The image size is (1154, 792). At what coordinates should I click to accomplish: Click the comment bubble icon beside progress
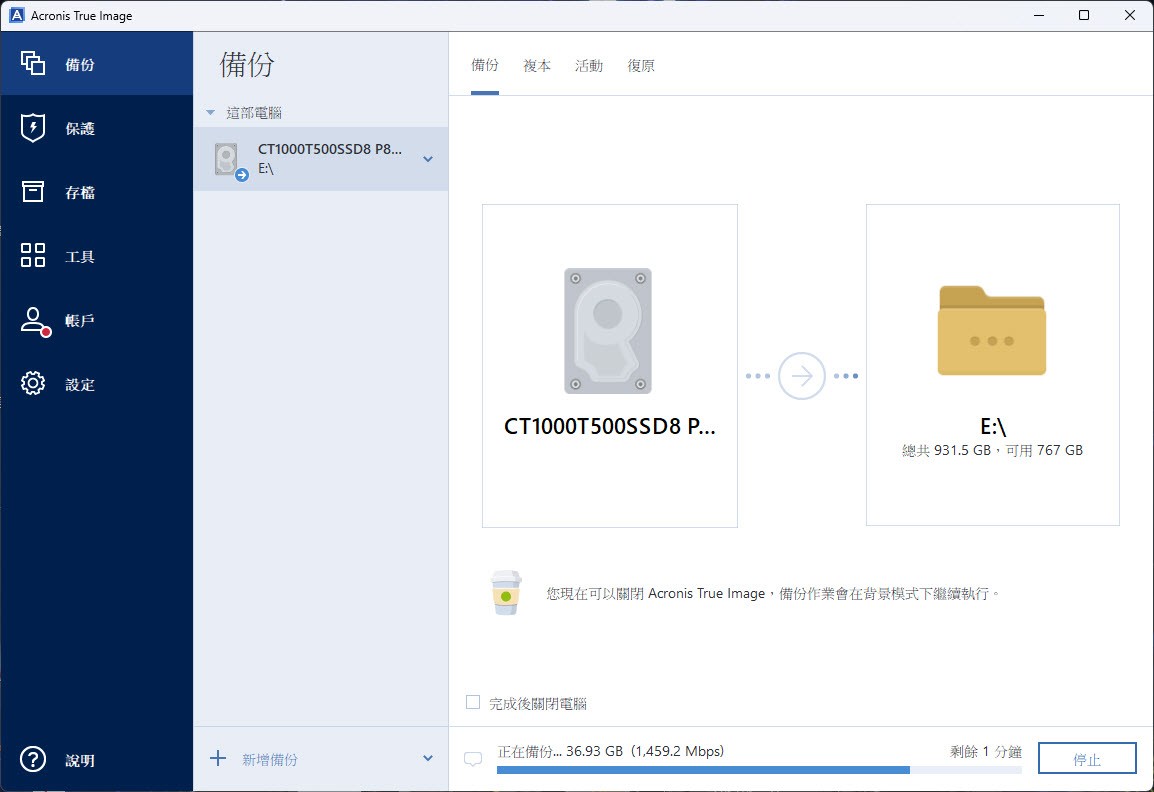point(473,759)
